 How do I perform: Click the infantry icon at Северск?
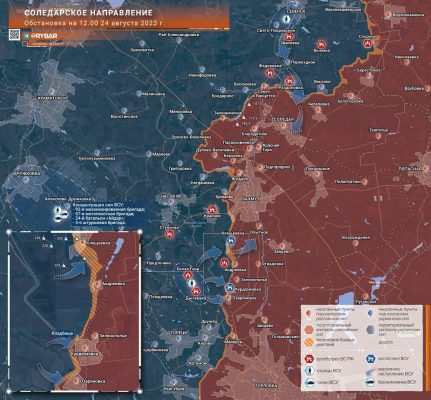coord(286,20)
